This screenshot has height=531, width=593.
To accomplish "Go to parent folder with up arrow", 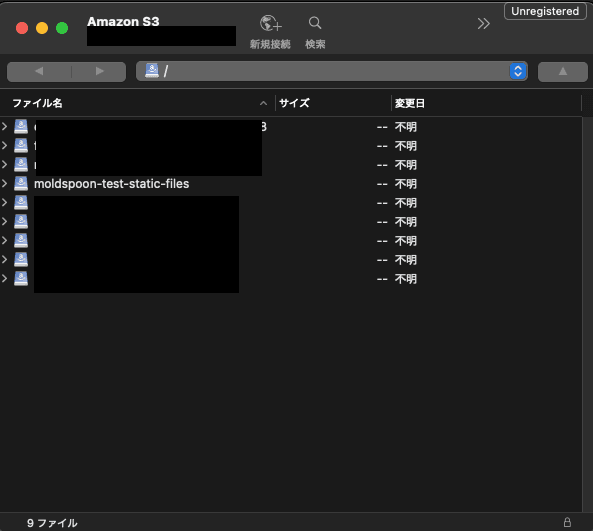I will click(x=563, y=71).
